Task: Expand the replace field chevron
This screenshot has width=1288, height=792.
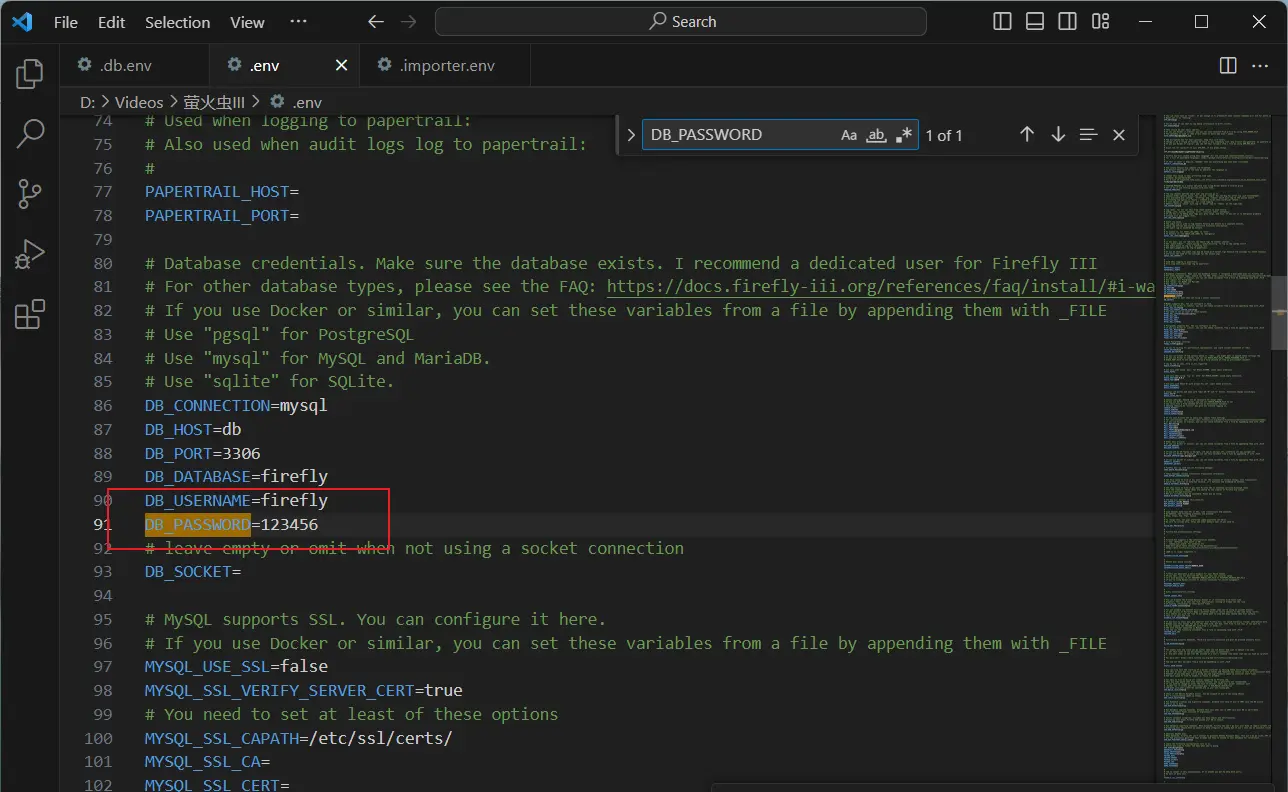Action: pos(630,135)
